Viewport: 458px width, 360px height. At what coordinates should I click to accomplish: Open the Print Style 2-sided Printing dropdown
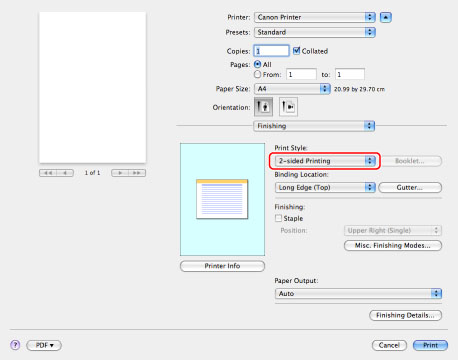[325, 161]
